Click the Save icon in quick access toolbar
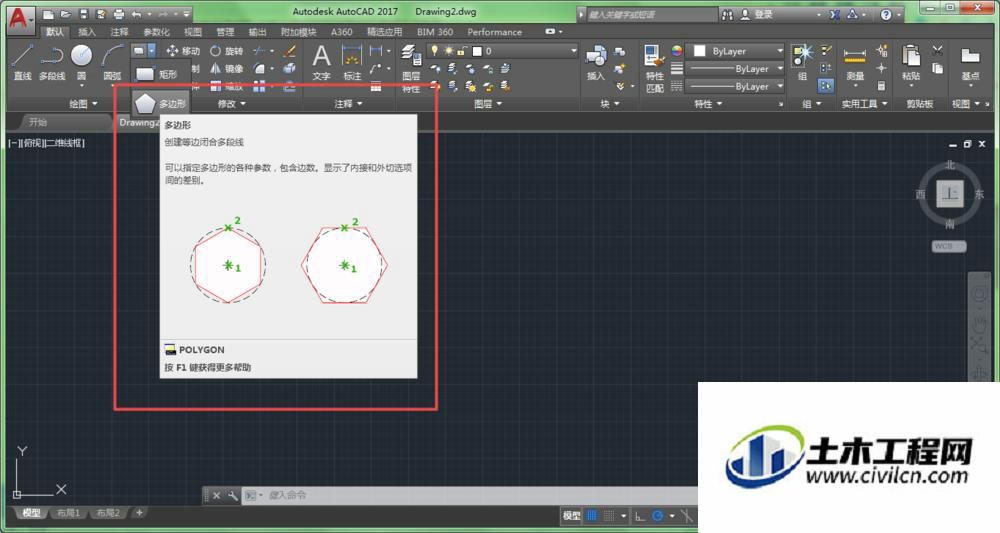This screenshot has height=533, width=1000. click(84, 13)
